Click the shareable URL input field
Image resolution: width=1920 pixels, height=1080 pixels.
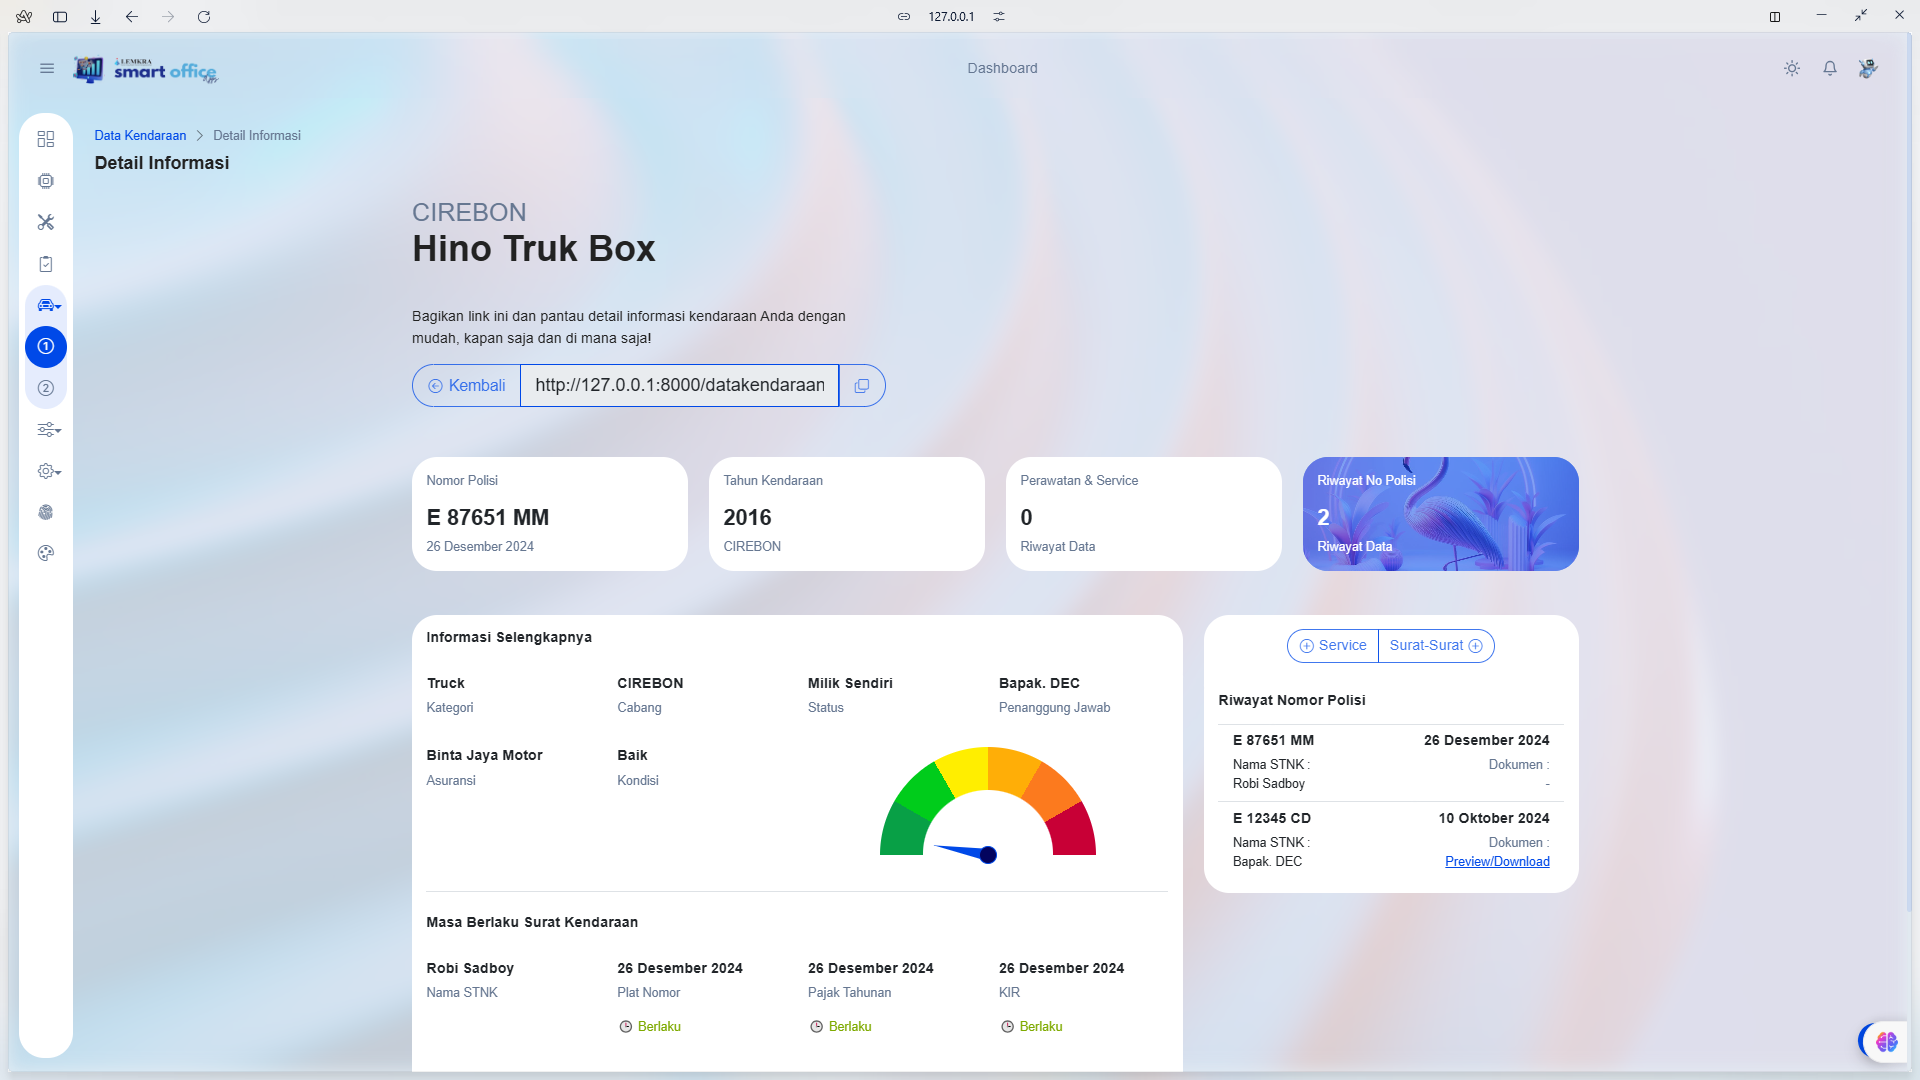tap(679, 386)
